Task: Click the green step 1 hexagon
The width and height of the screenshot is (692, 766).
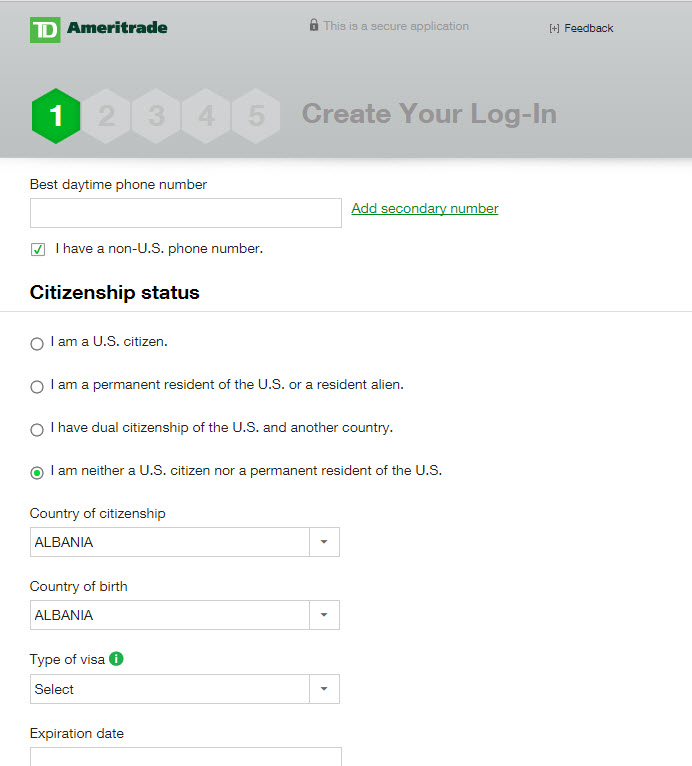Action: (x=56, y=116)
